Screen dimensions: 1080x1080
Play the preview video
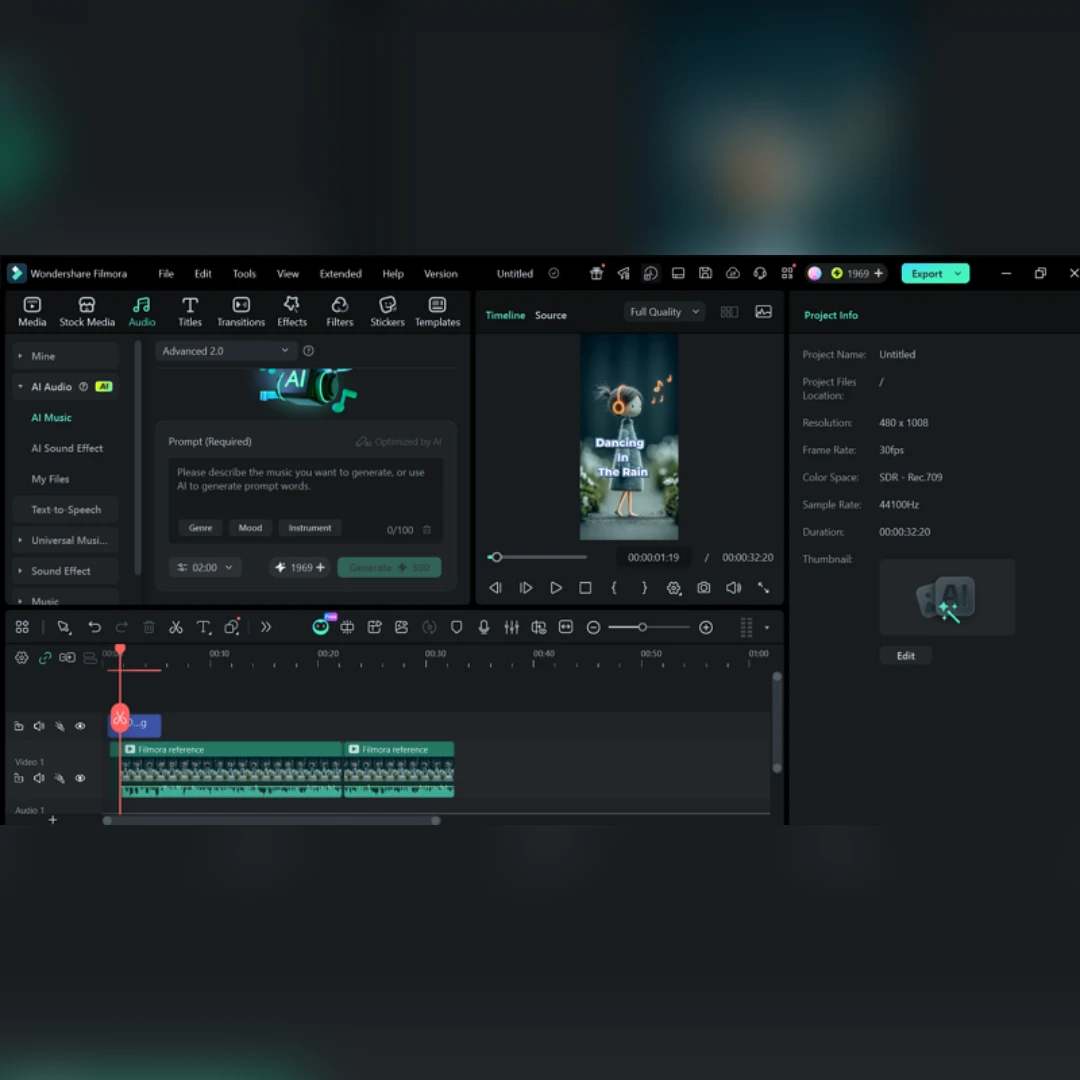pyautogui.click(x=555, y=588)
